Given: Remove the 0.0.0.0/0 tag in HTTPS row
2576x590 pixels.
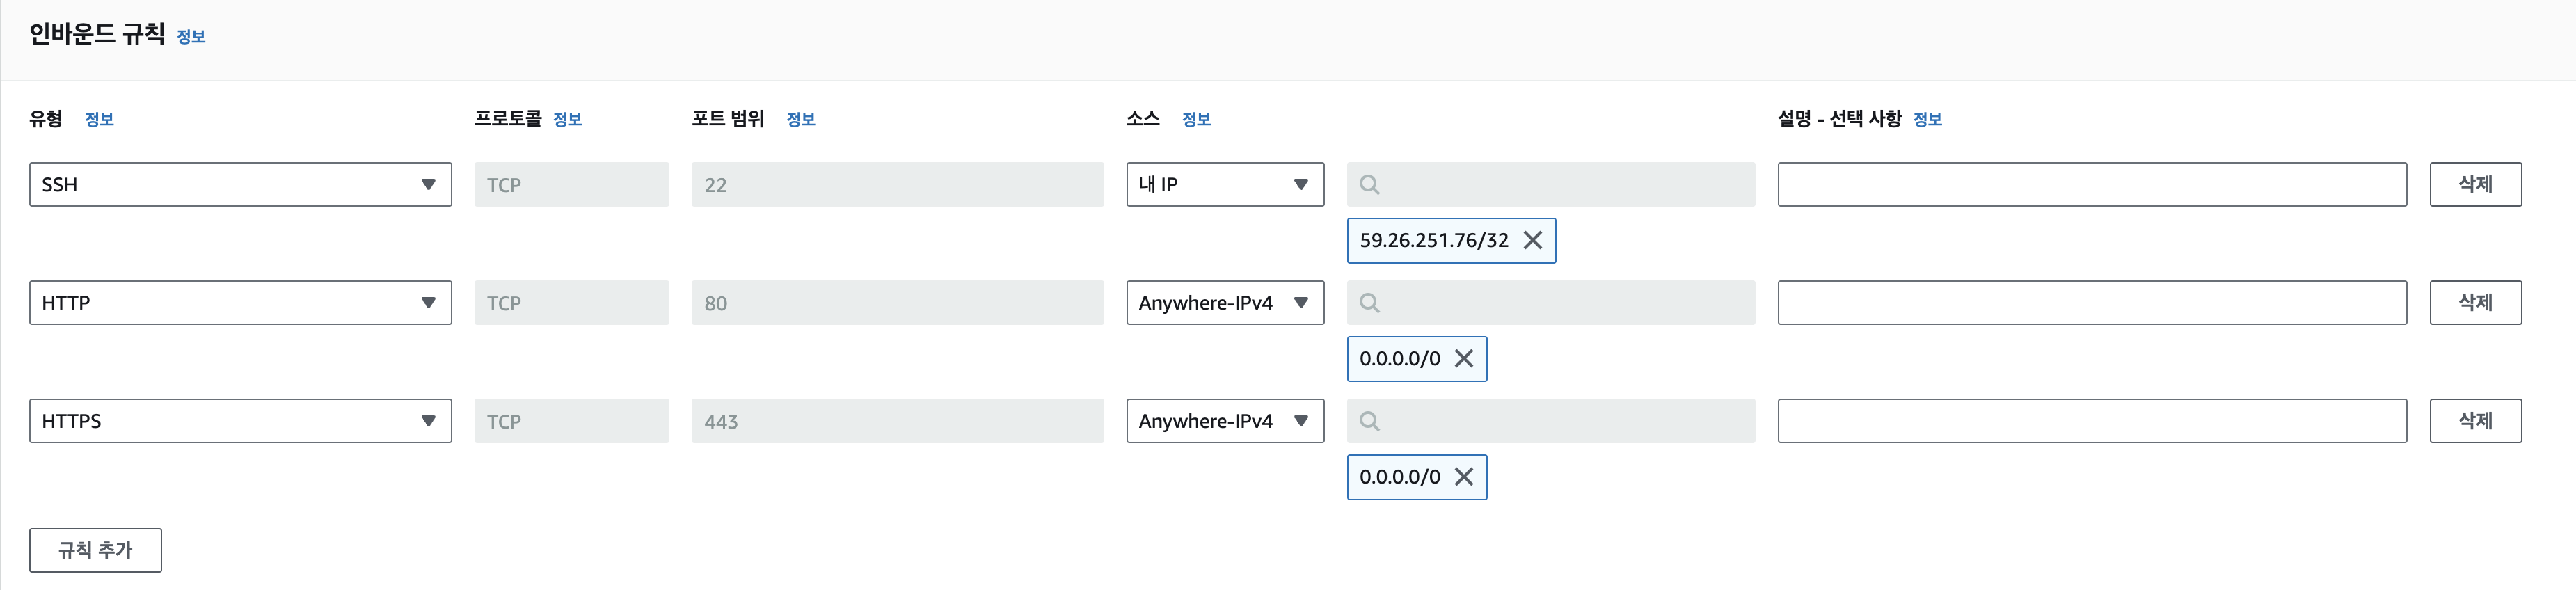Looking at the screenshot, I should click(1463, 477).
